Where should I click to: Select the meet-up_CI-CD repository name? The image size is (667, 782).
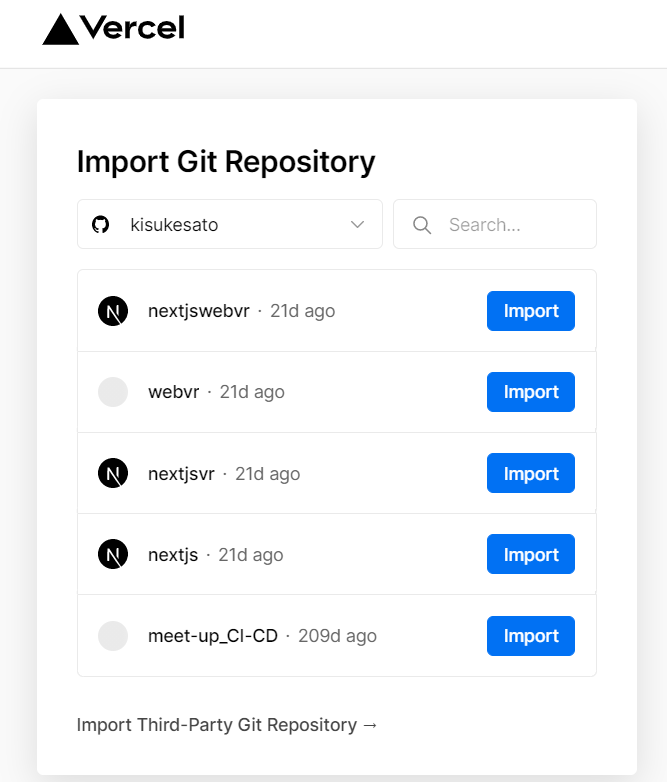(x=213, y=636)
